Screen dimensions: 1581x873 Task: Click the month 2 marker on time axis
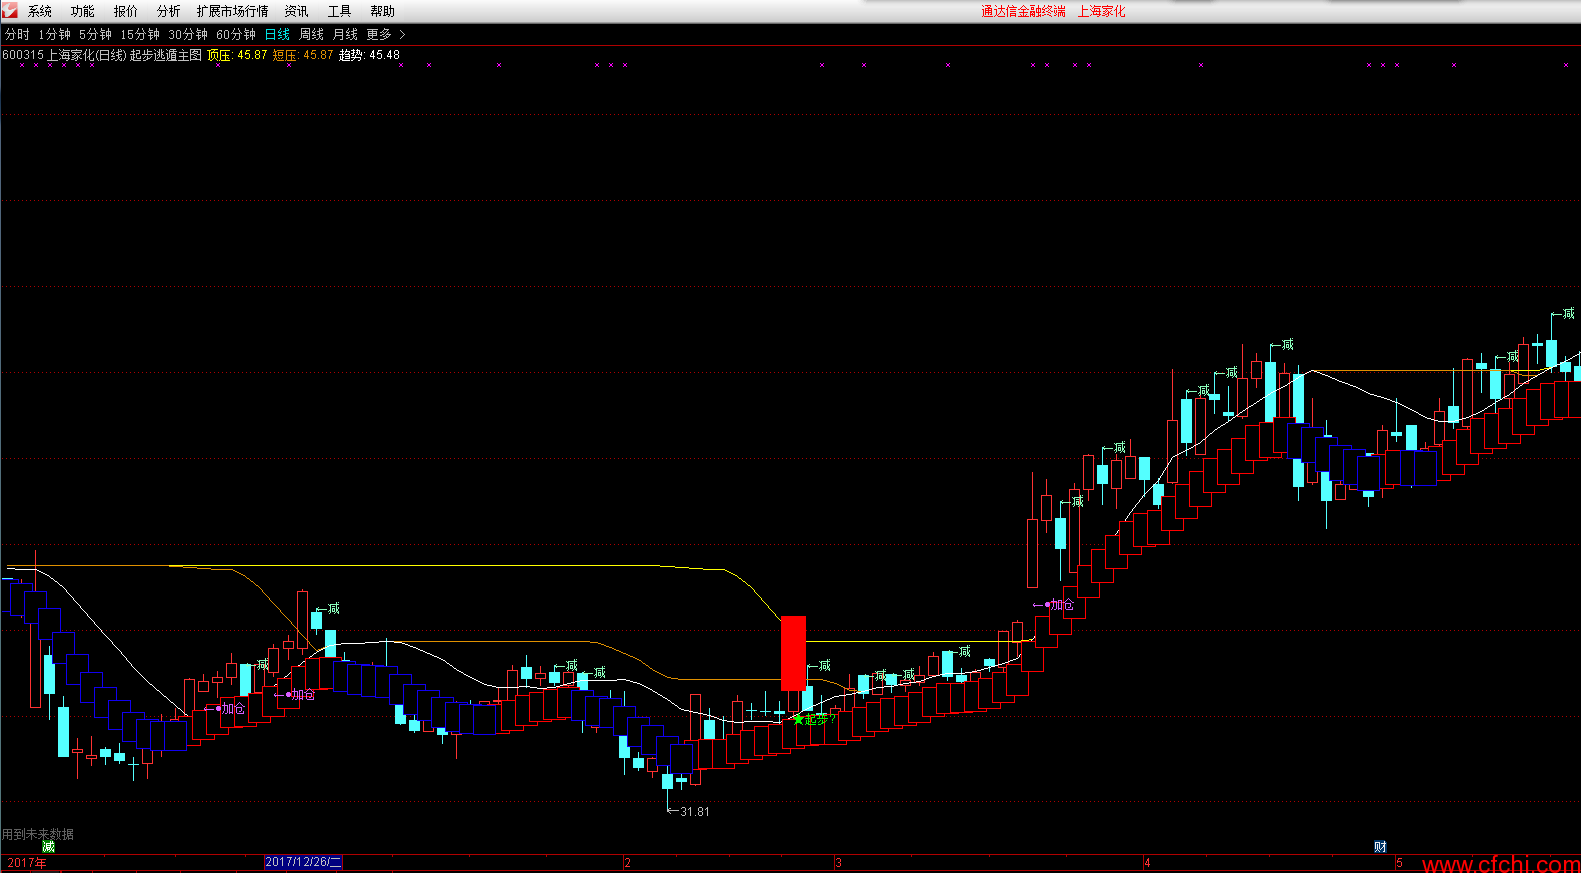(628, 863)
